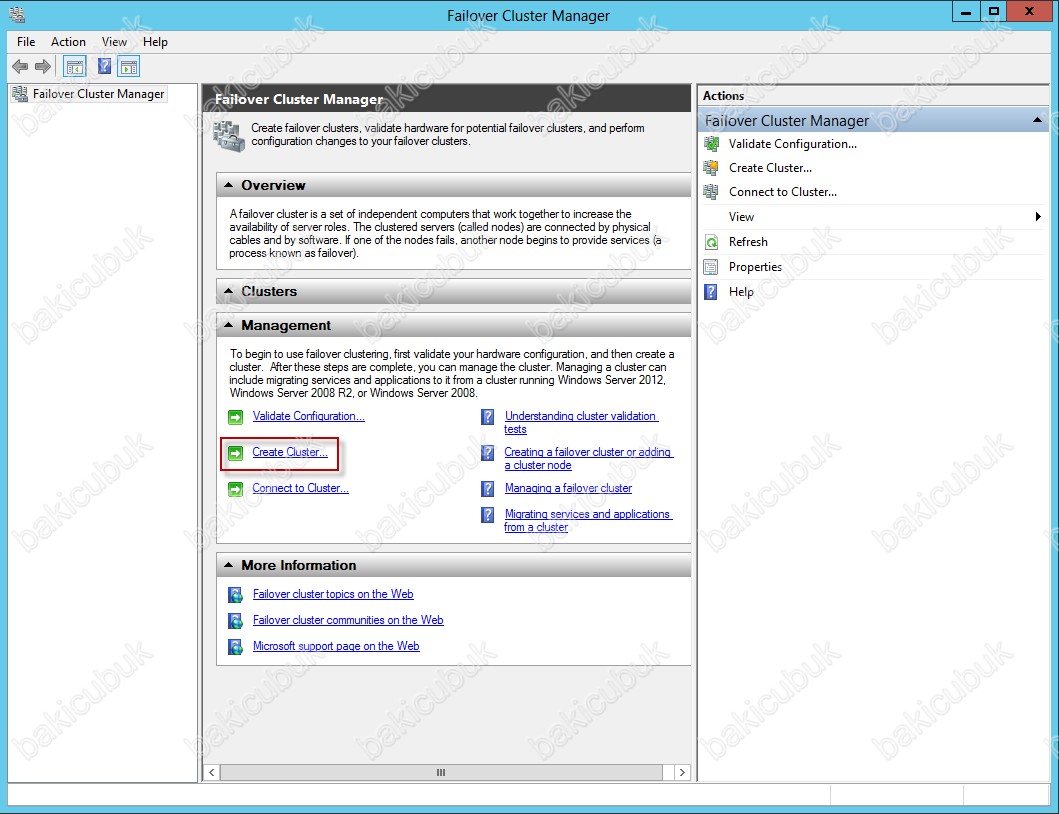Collapse the Clusters section
1059x814 pixels.
(228, 291)
